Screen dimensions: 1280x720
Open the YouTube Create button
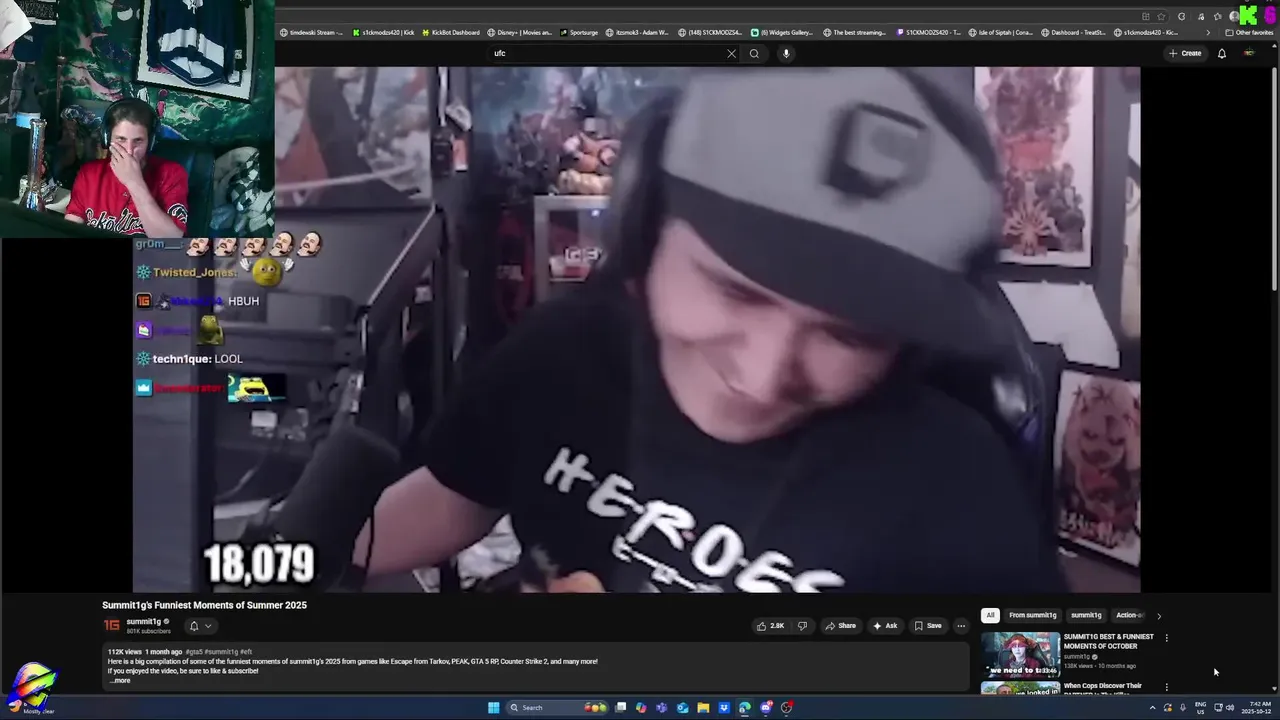tap(1185, 53)
